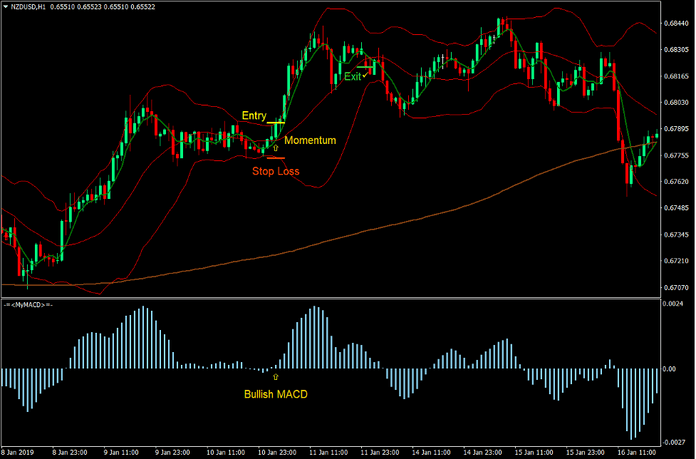Select the Bullish MACD text label
This screenshot has height=459, width=696.
coord(276,394)
